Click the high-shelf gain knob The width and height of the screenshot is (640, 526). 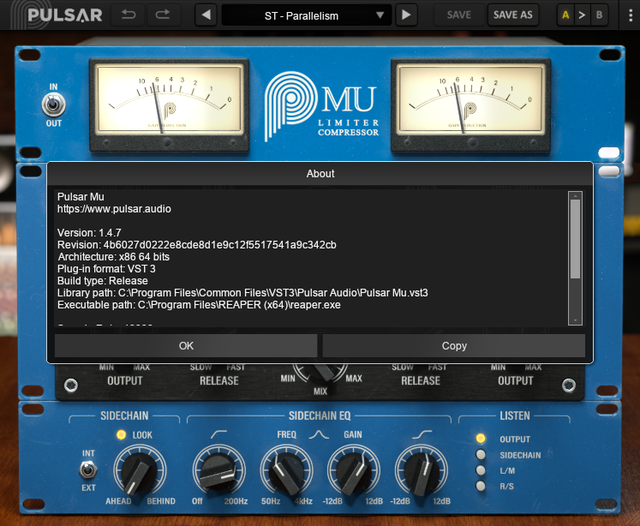pos(421,471)
